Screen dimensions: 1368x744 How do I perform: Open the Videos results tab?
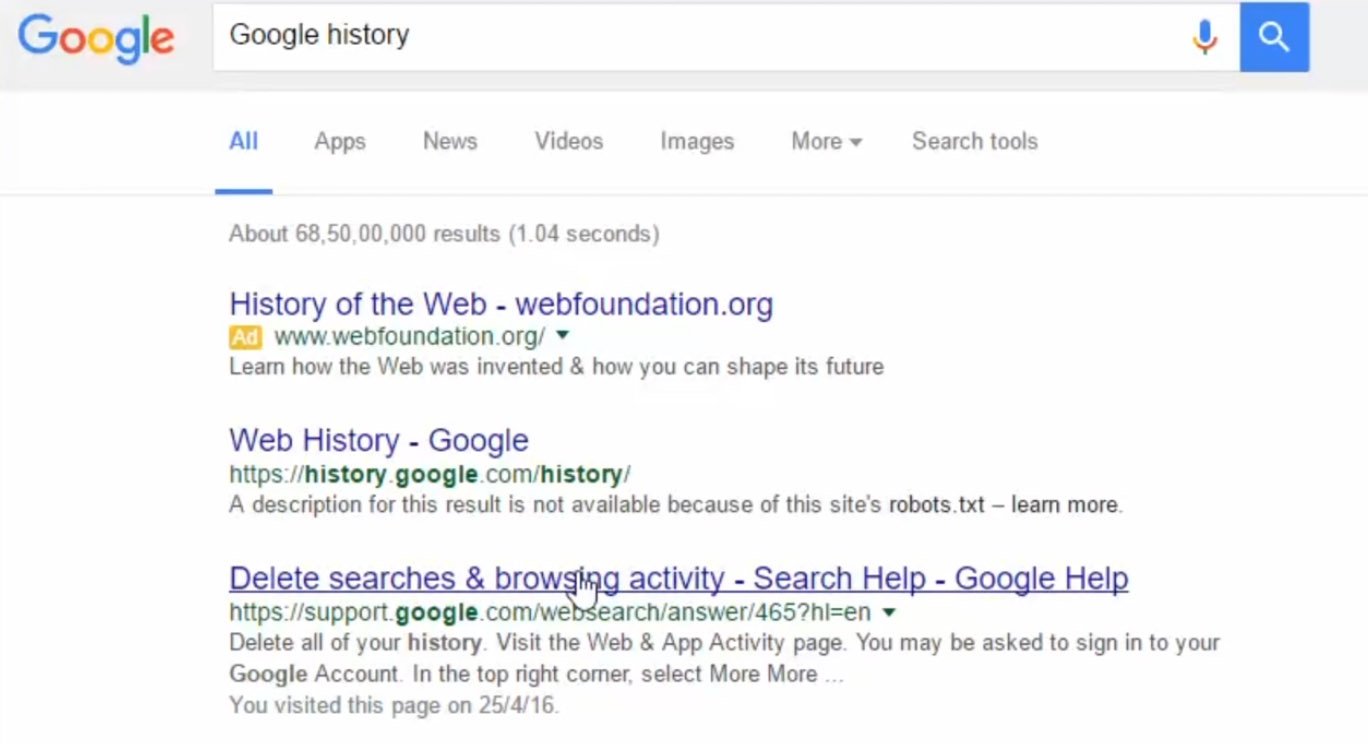tap(569, 142)
